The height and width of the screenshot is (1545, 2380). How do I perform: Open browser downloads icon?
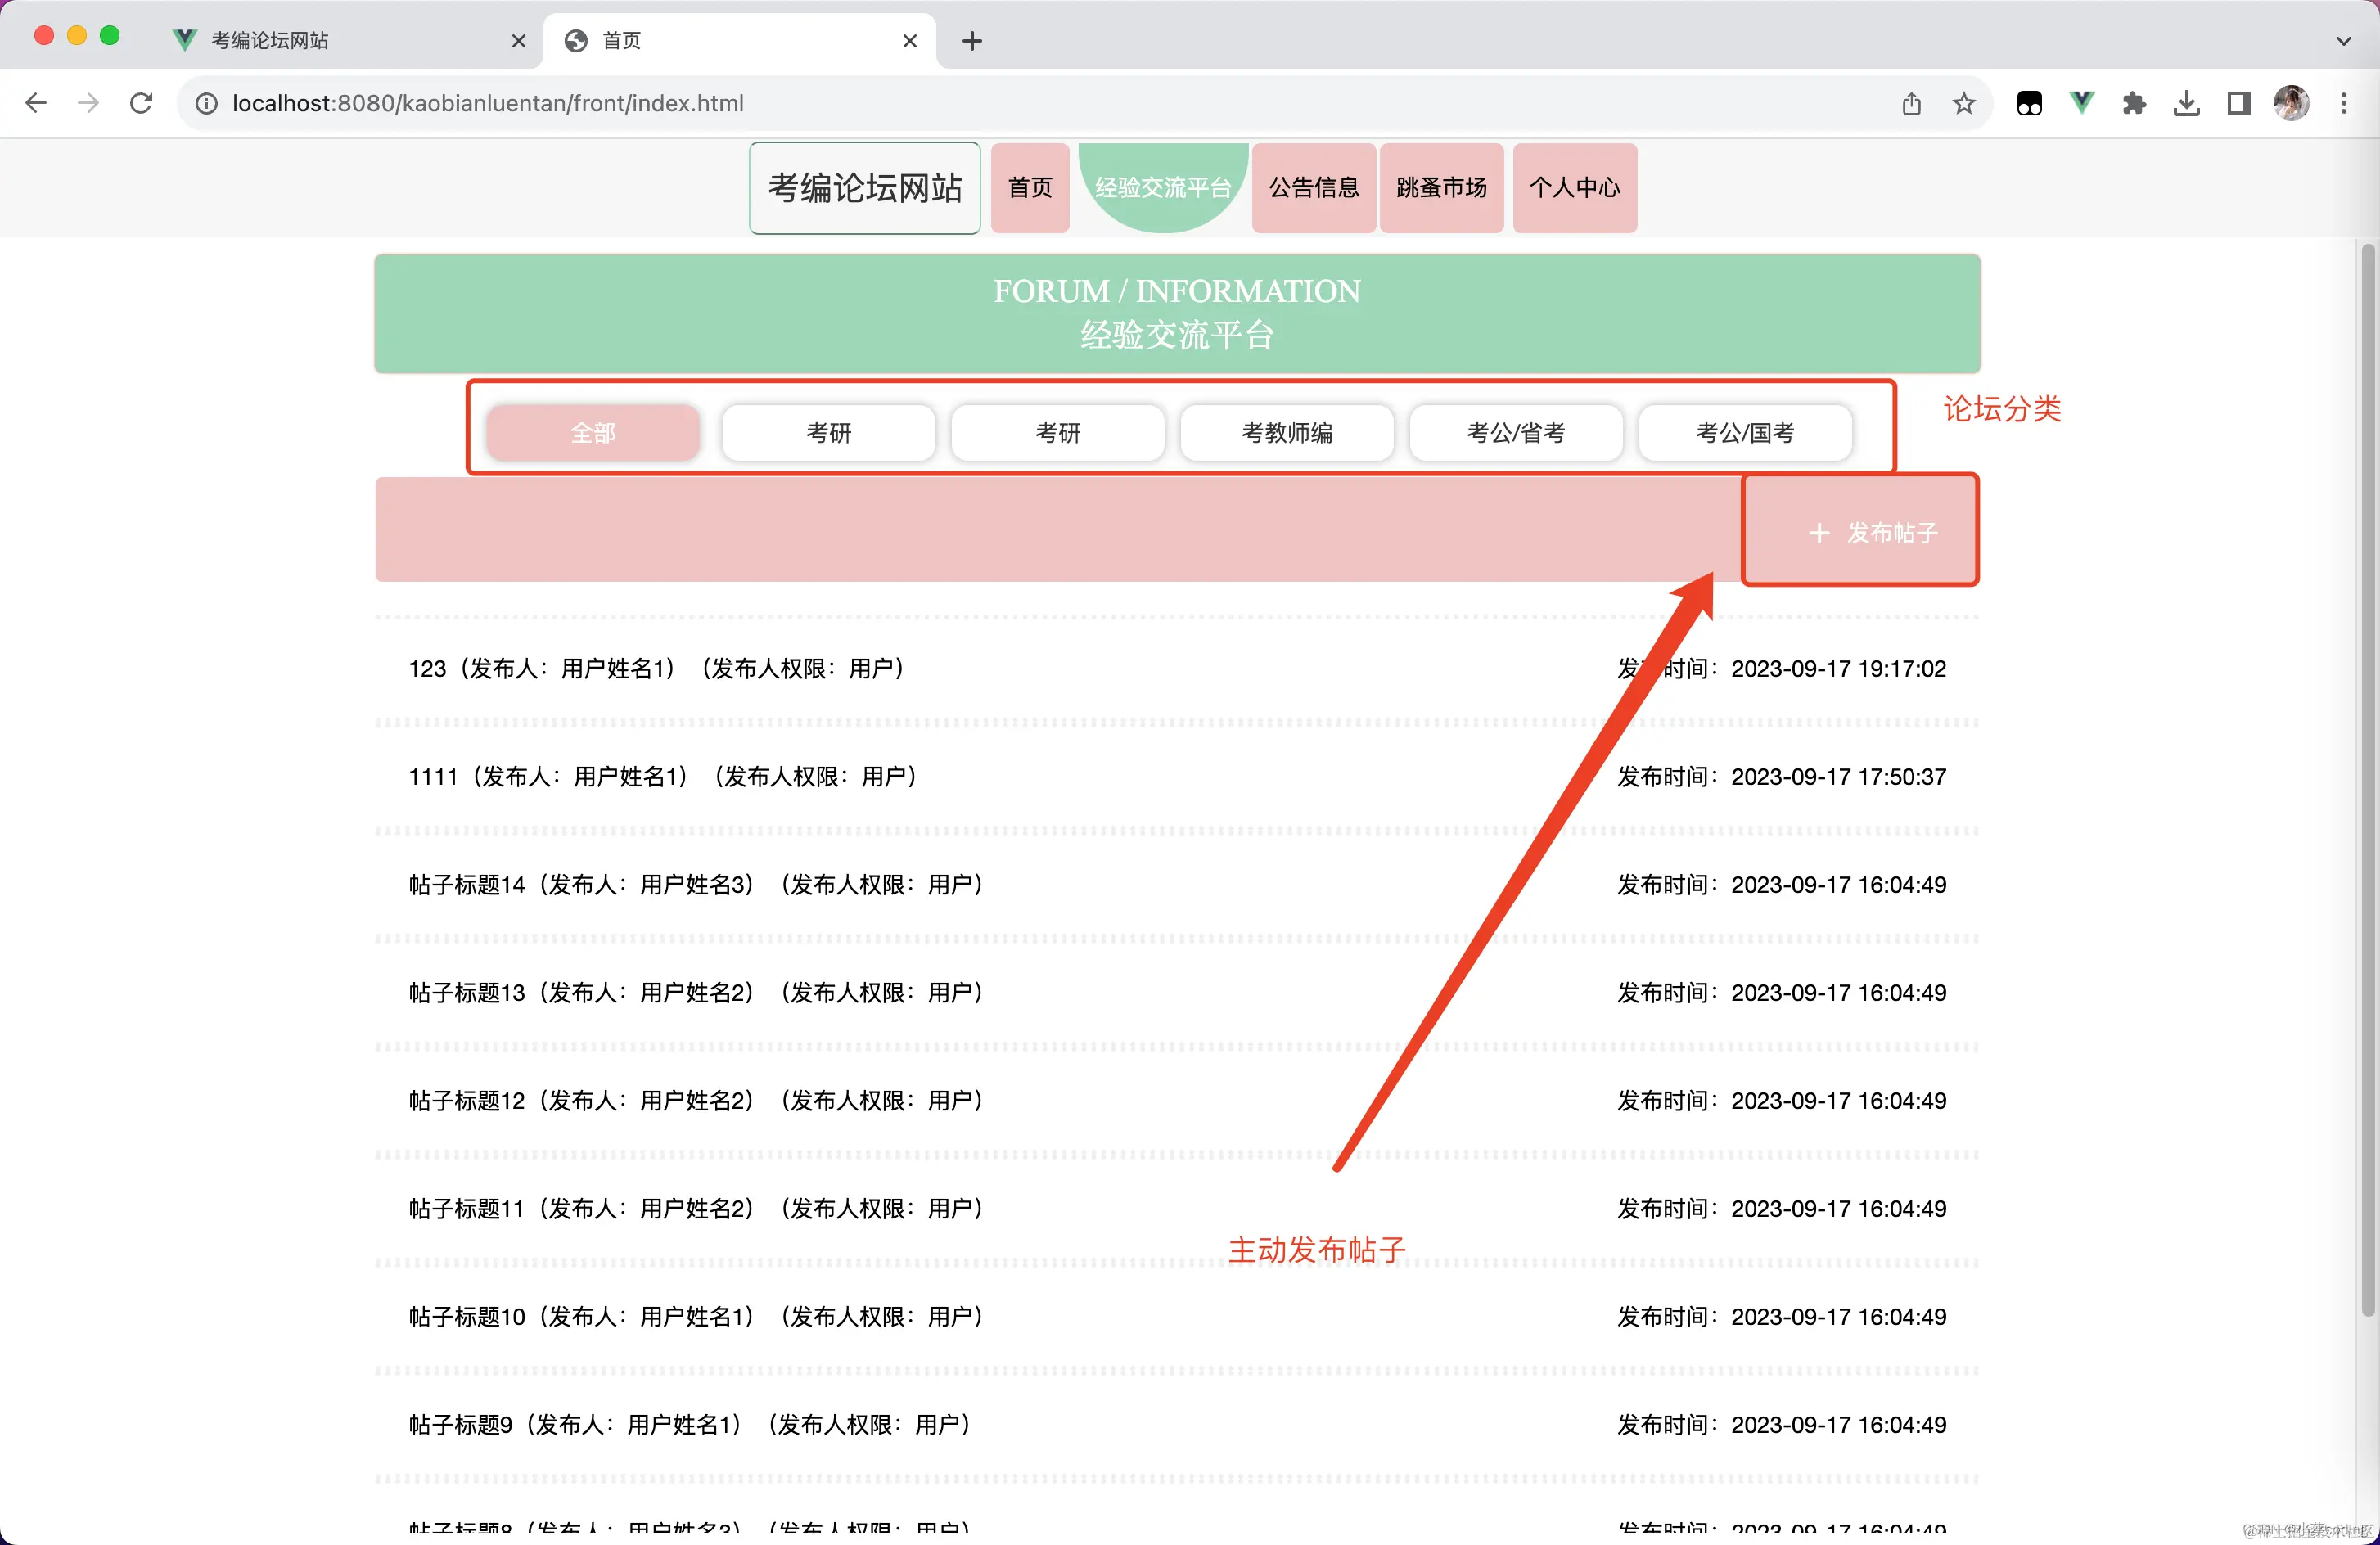[2186, 103]
